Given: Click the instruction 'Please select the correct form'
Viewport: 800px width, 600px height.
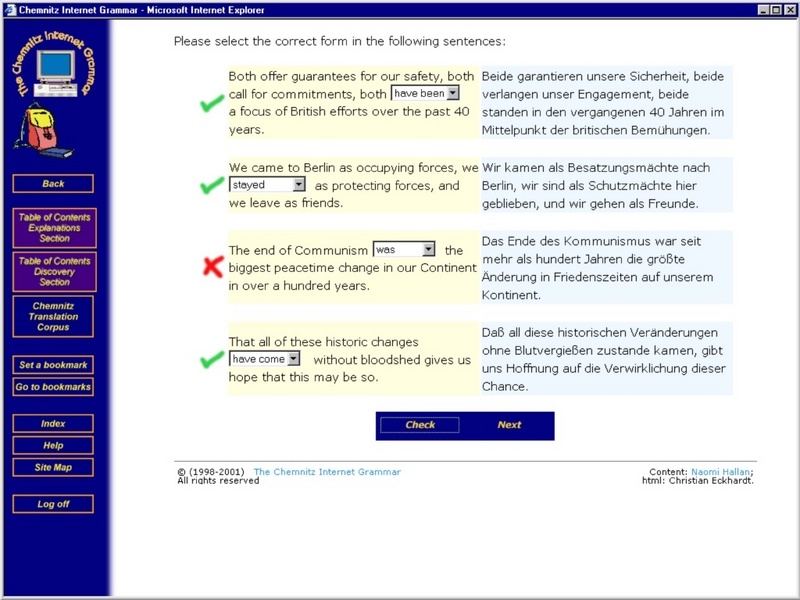Looking at the screenshot, I should [x=340, y=41].
